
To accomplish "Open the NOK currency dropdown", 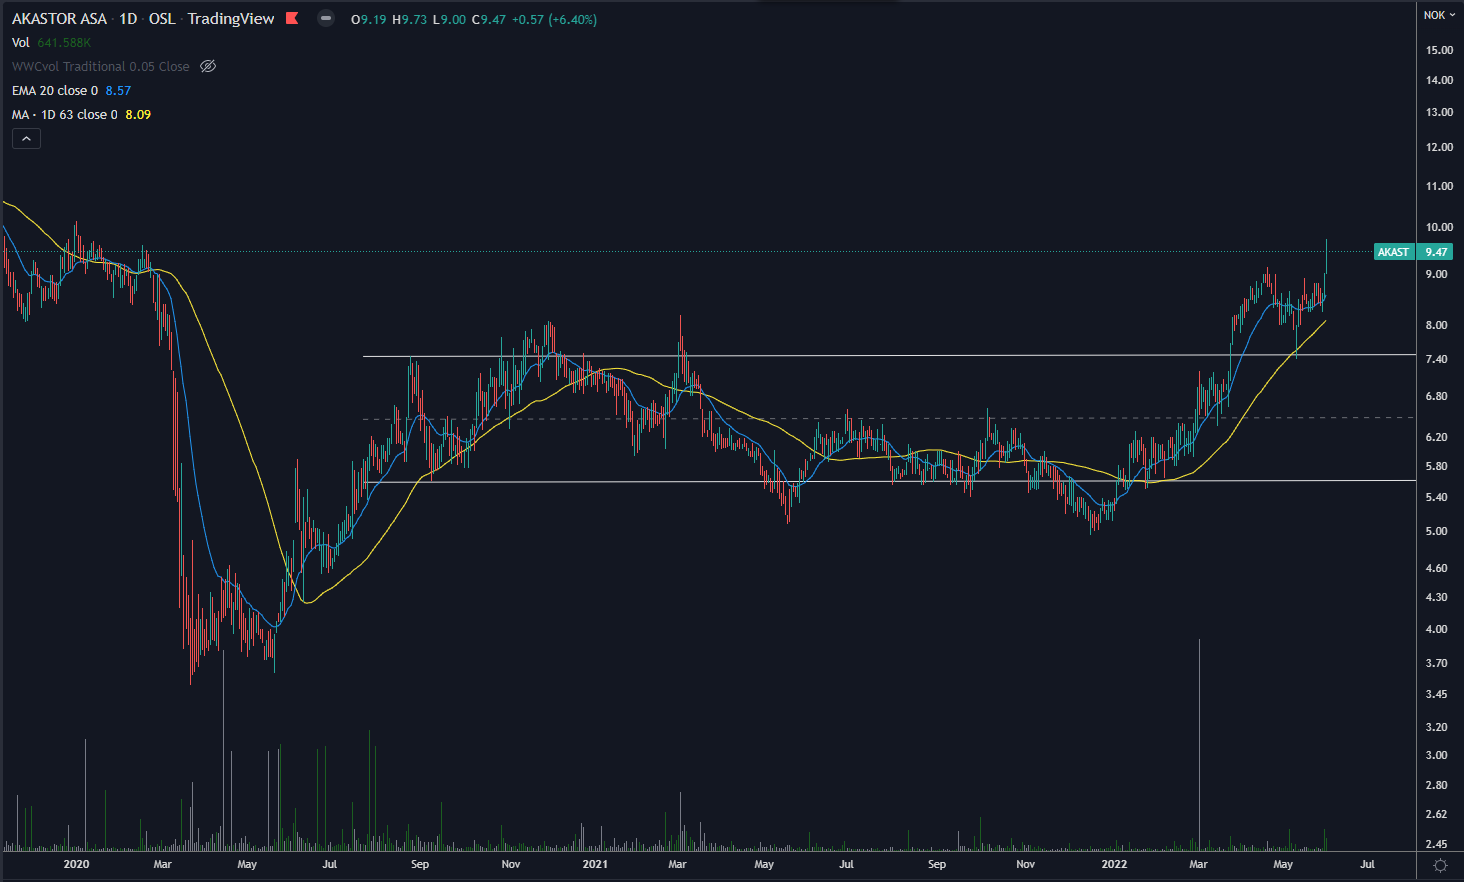I will pos(1439,15).
